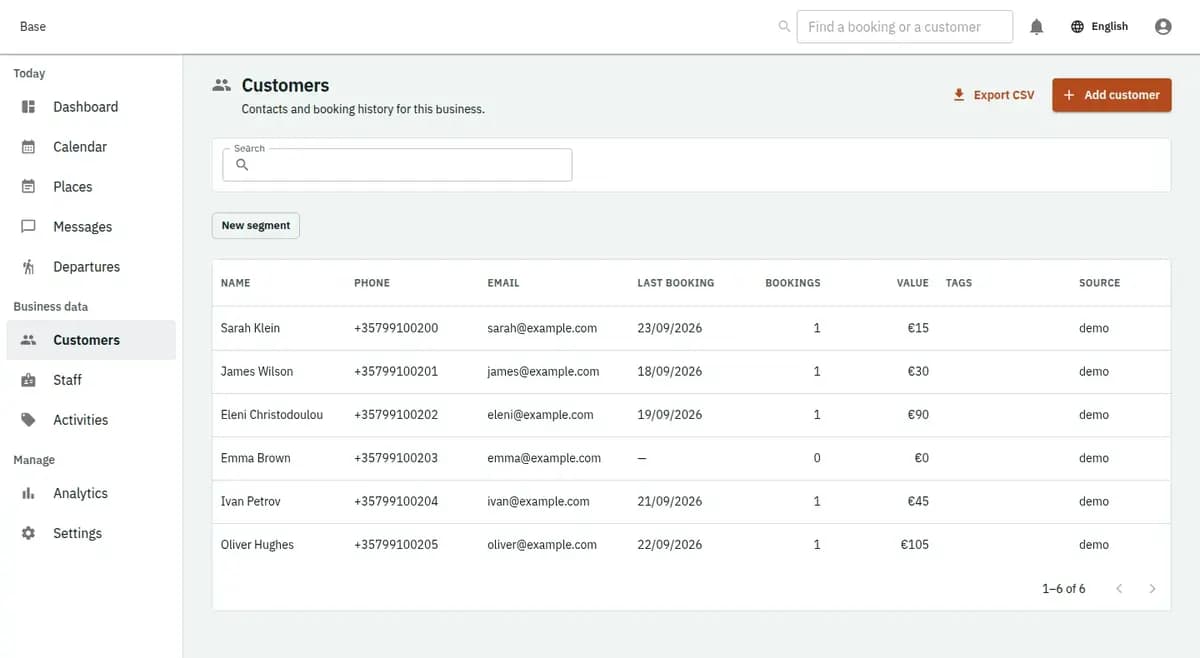Click the Dashboard sidebar icon
This screenshot has height=658, width=1200.
click(x=29, y=107)
